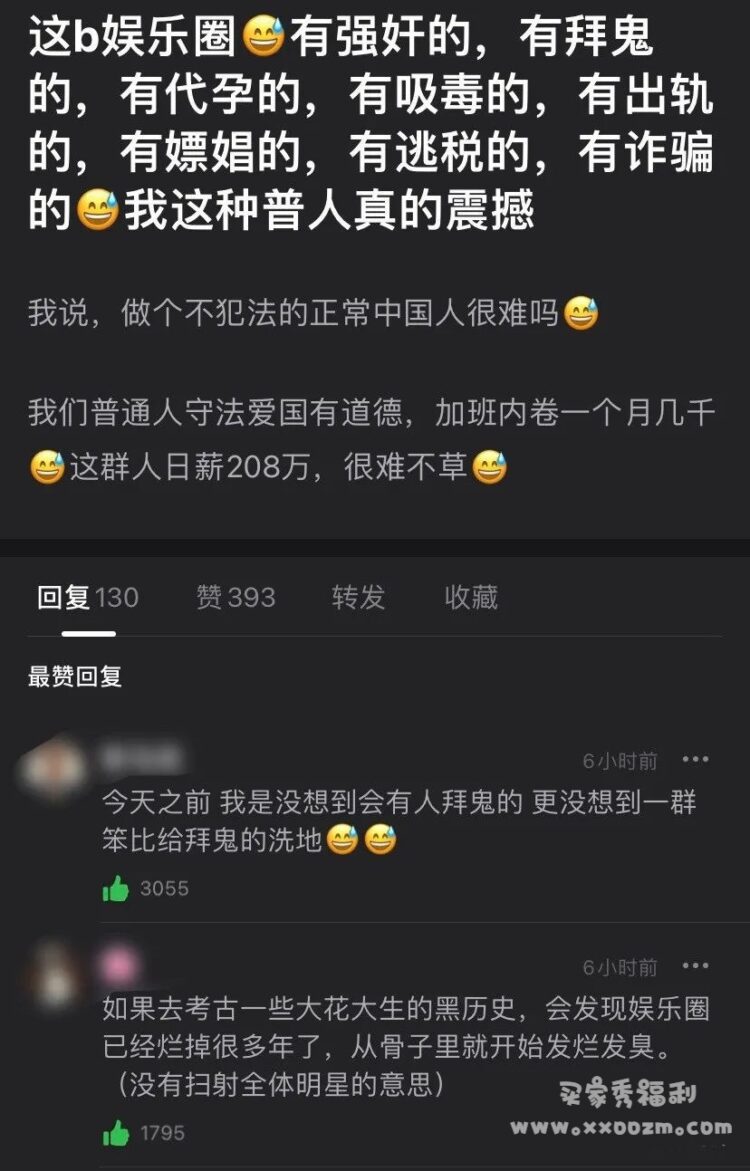Viewport: 750px width, 1171px height.
Task: Open the three-dot menu on second comment
Action: pos(695,966)
